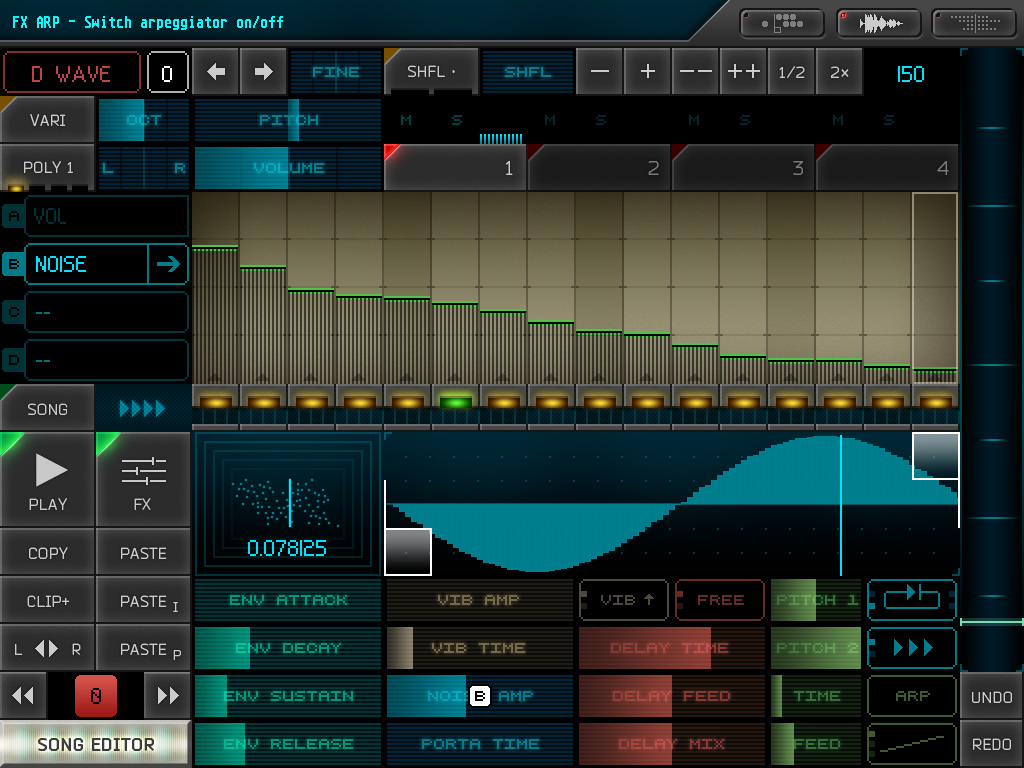Switch to SONG mode tab
The width and height of the screenshot is (1024, 768).
click(x=47, y=409)
